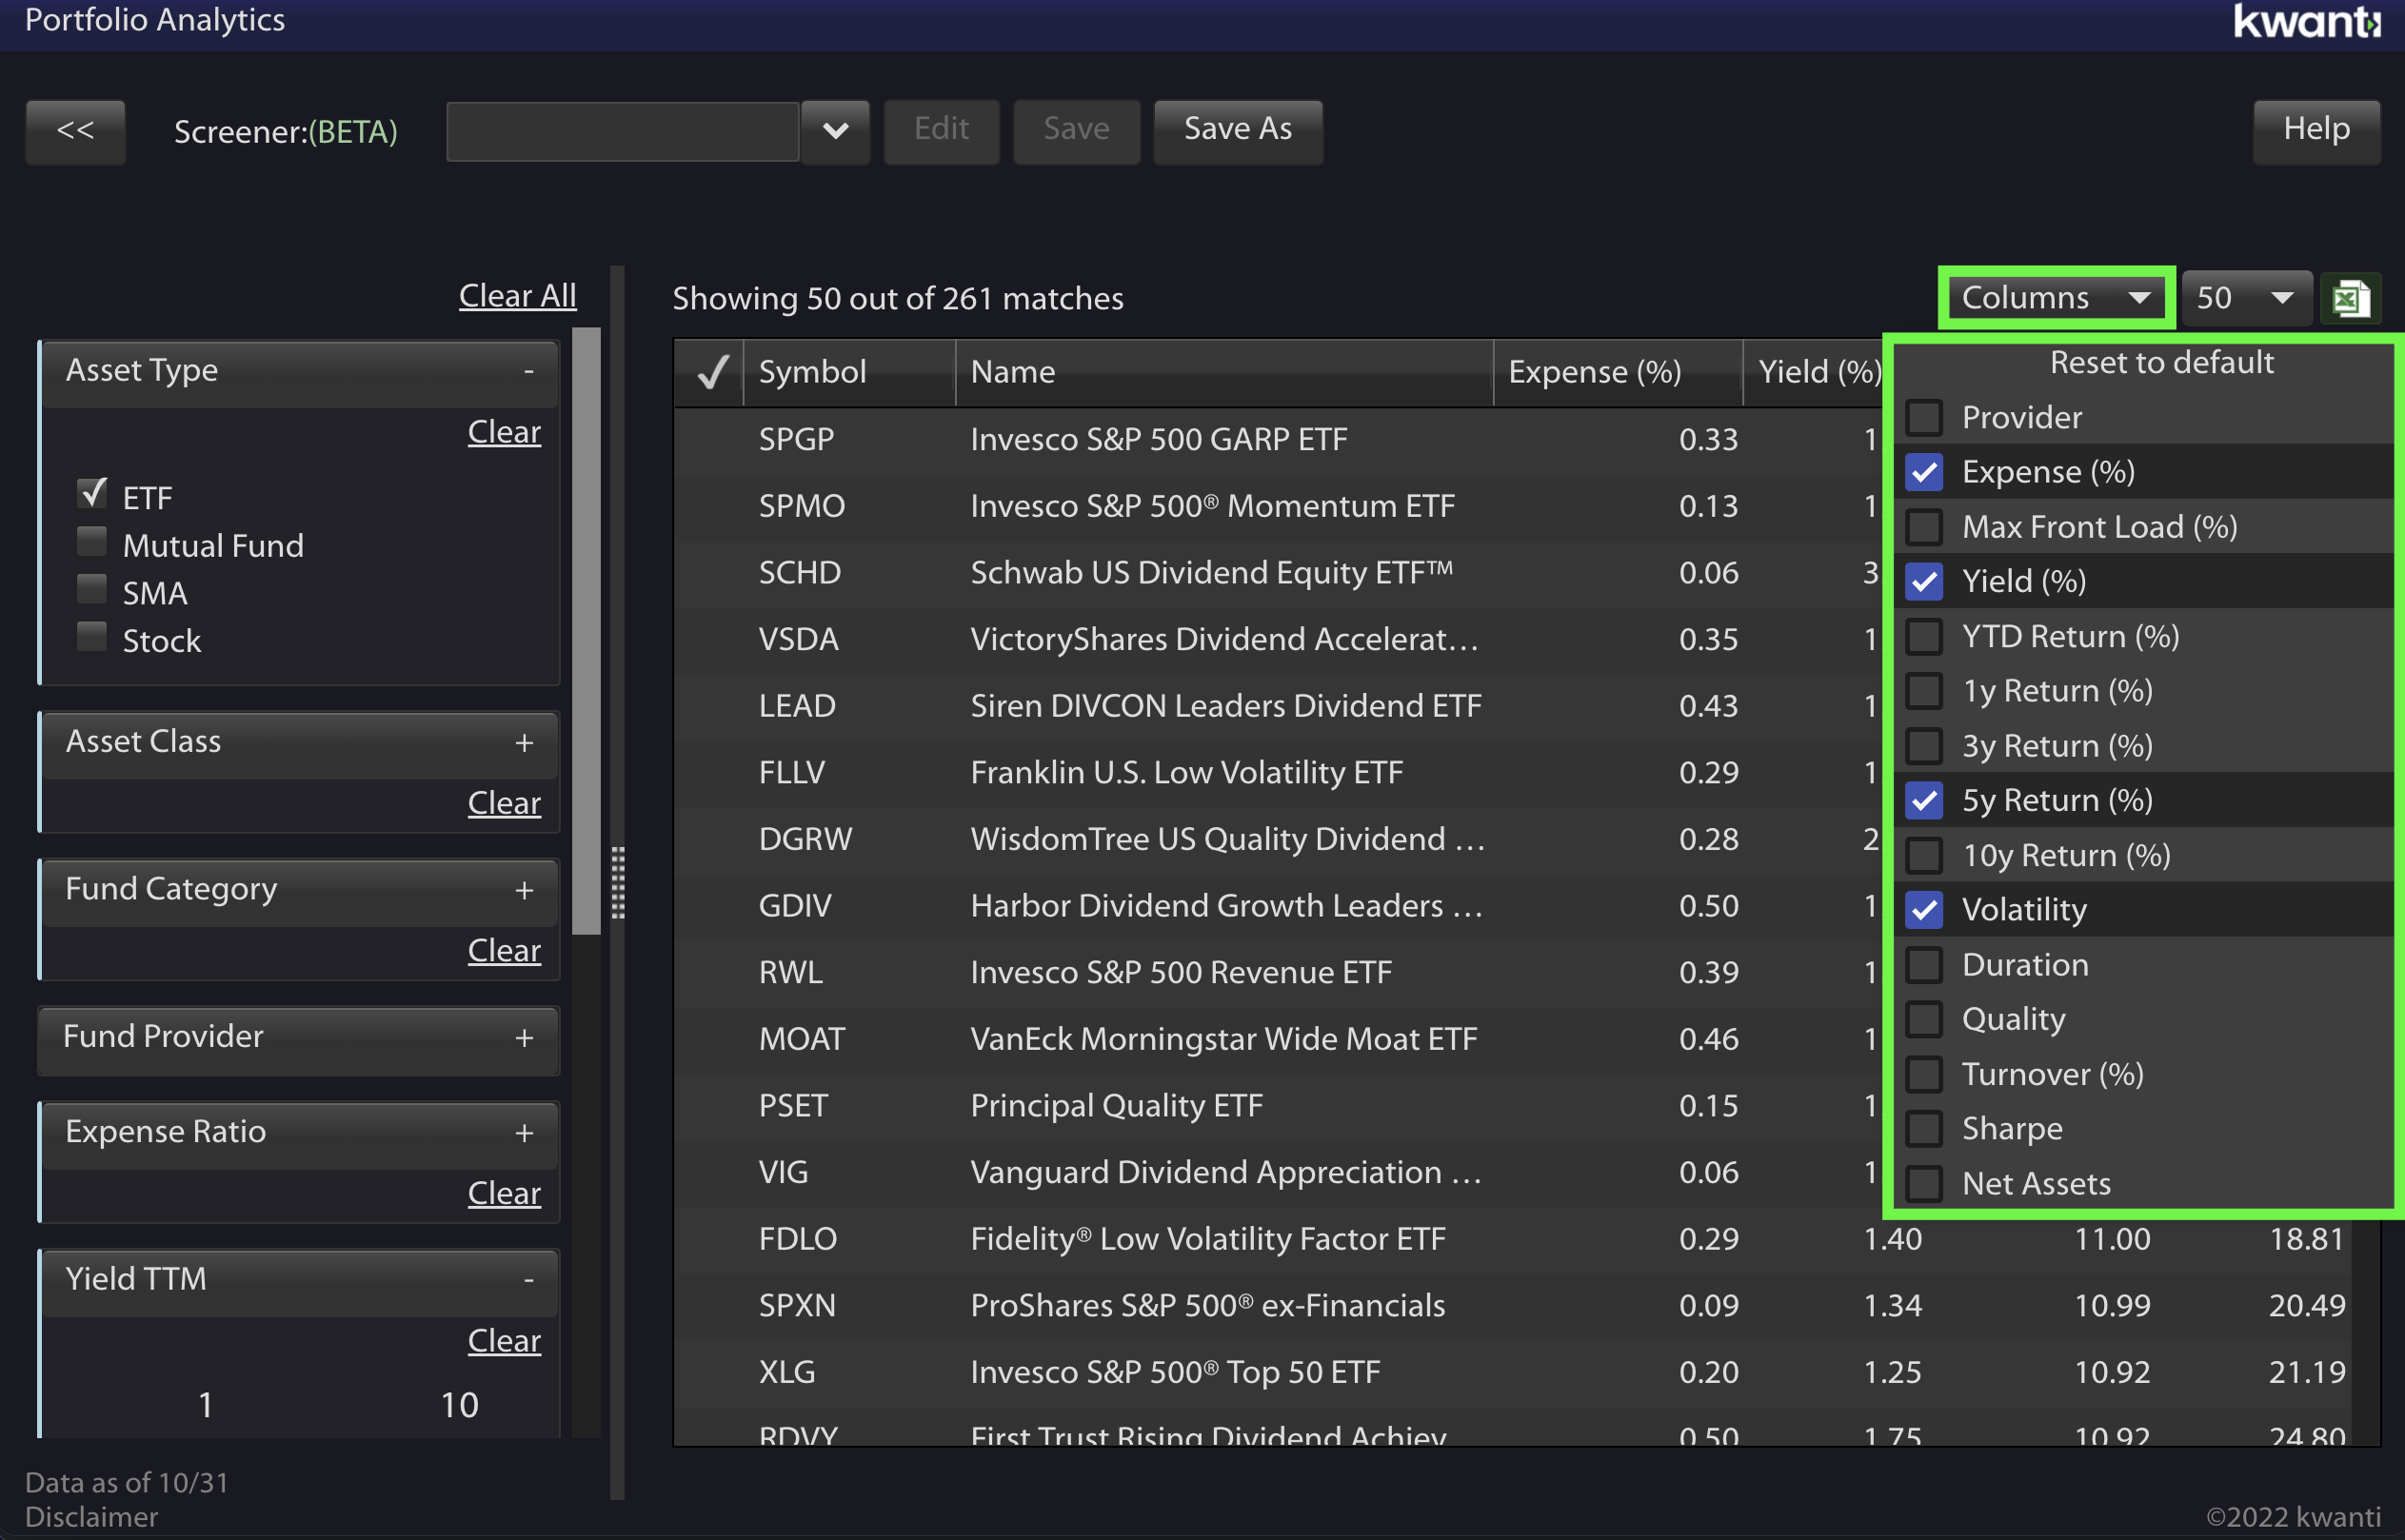
Task: Disable the 5y Return (%) column
Action: (1924, 800)
